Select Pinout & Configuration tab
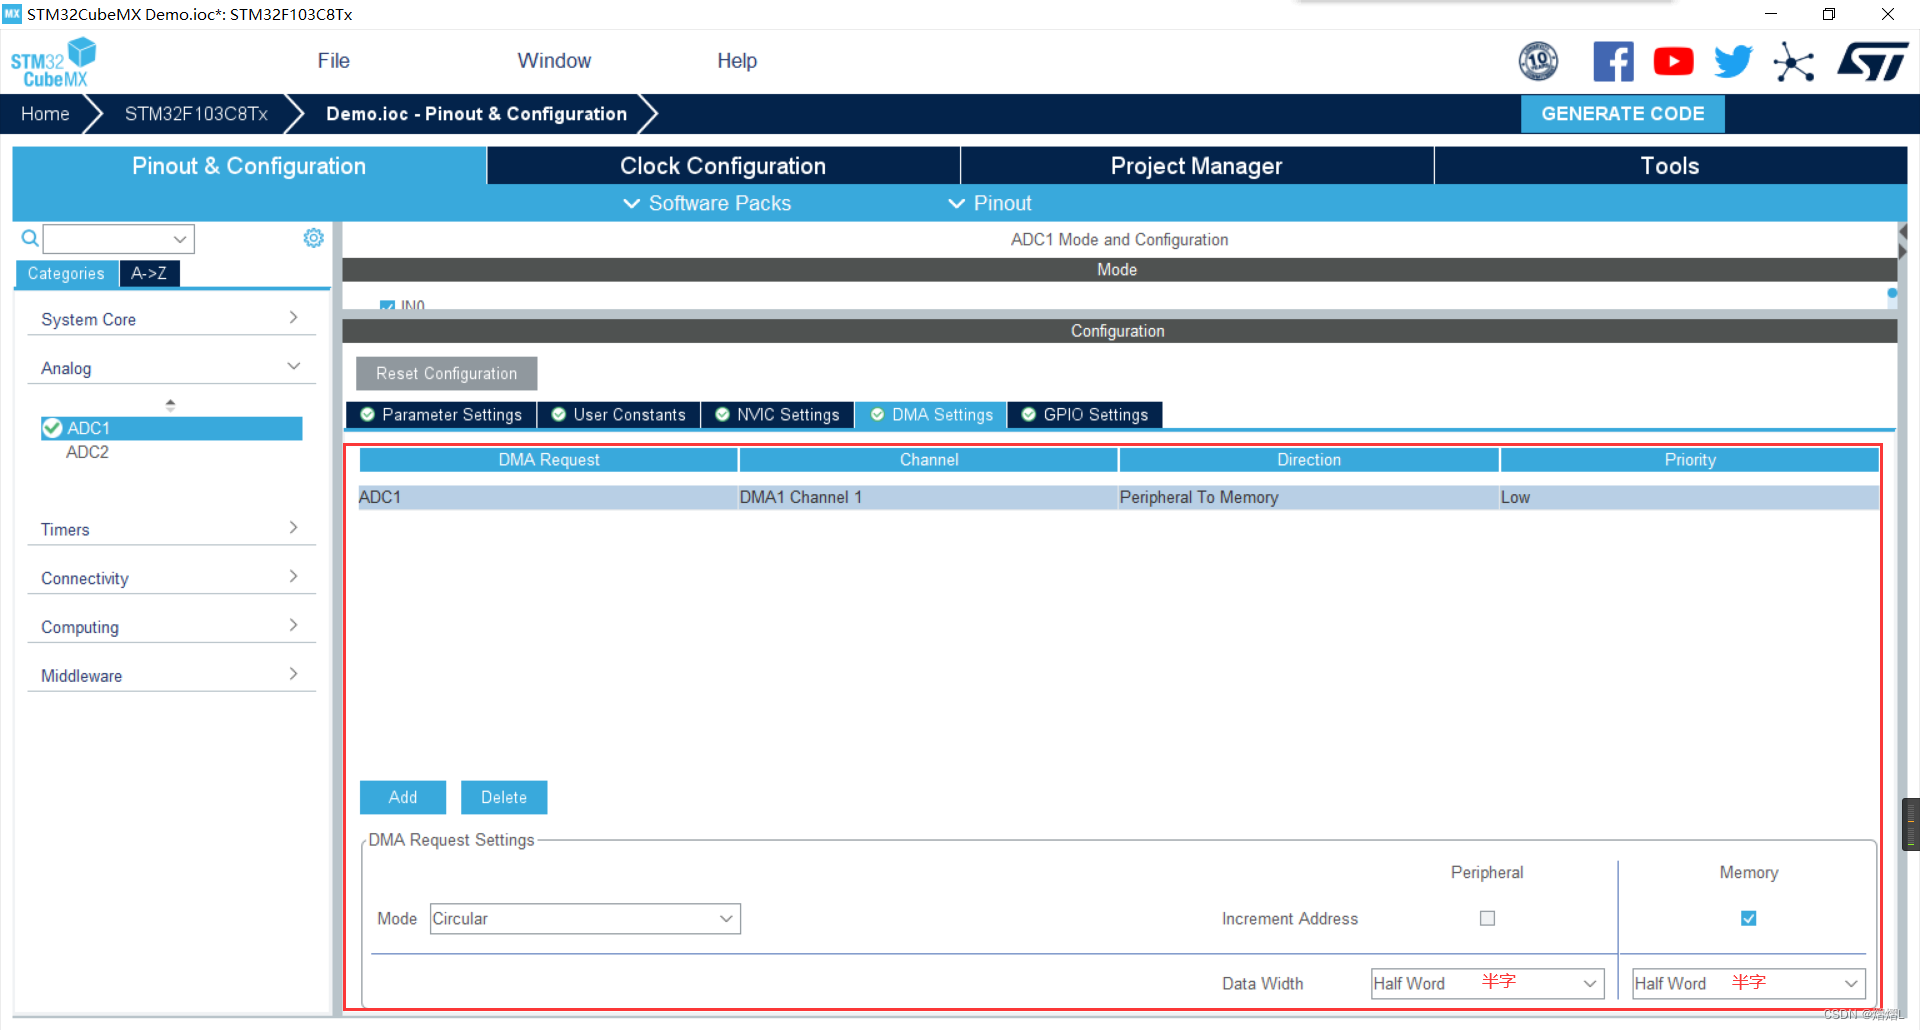Image resolution: width=1920 pixels, height=1030 pixels. 249,166
